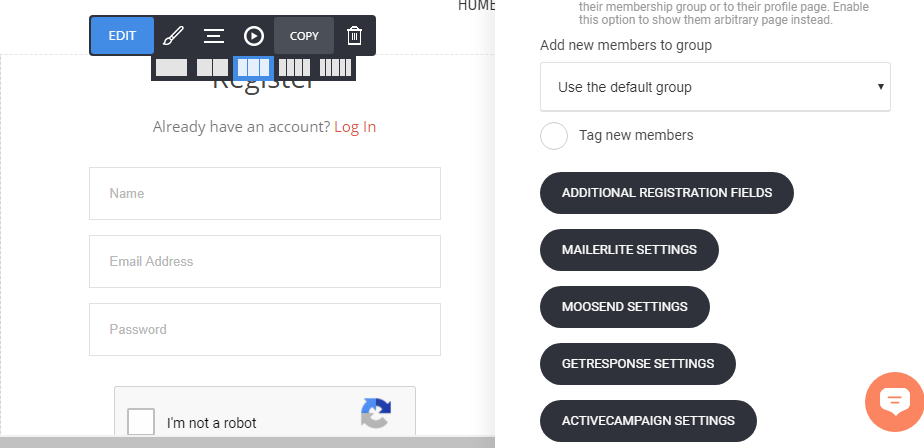
Task: Select the one-column layout icon
Action: pyautogui.click(x=171, y=68)
